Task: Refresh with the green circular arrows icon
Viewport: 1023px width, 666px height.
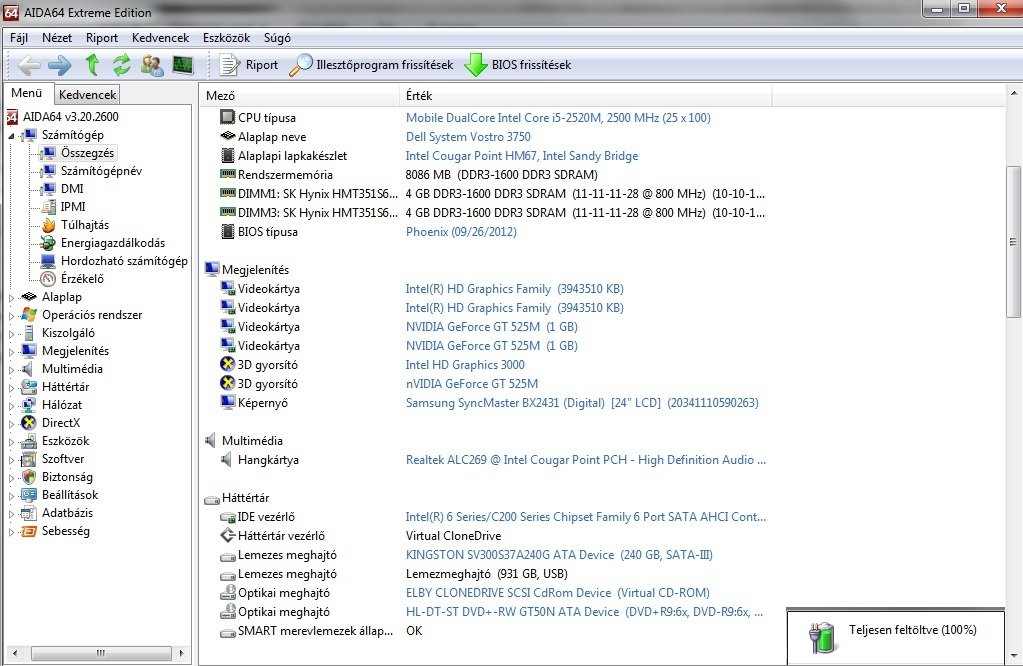Action: tap(121, 65)
